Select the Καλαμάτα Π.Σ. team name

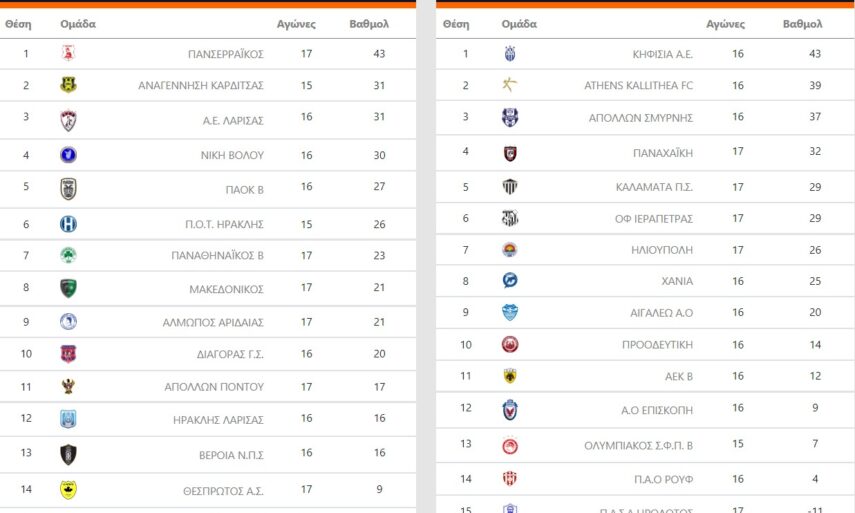click(654, 187)
